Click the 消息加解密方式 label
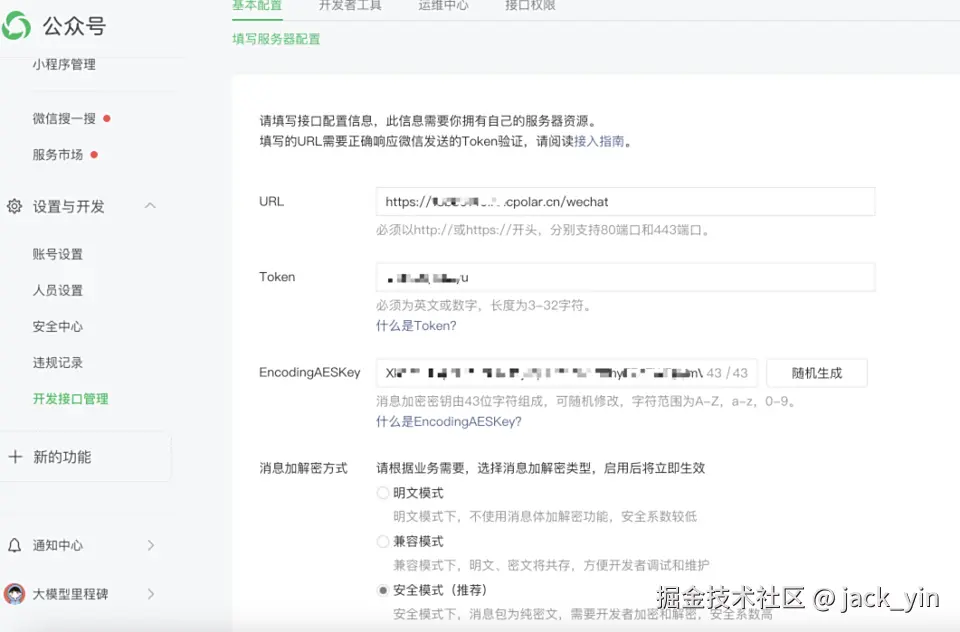 304,468
